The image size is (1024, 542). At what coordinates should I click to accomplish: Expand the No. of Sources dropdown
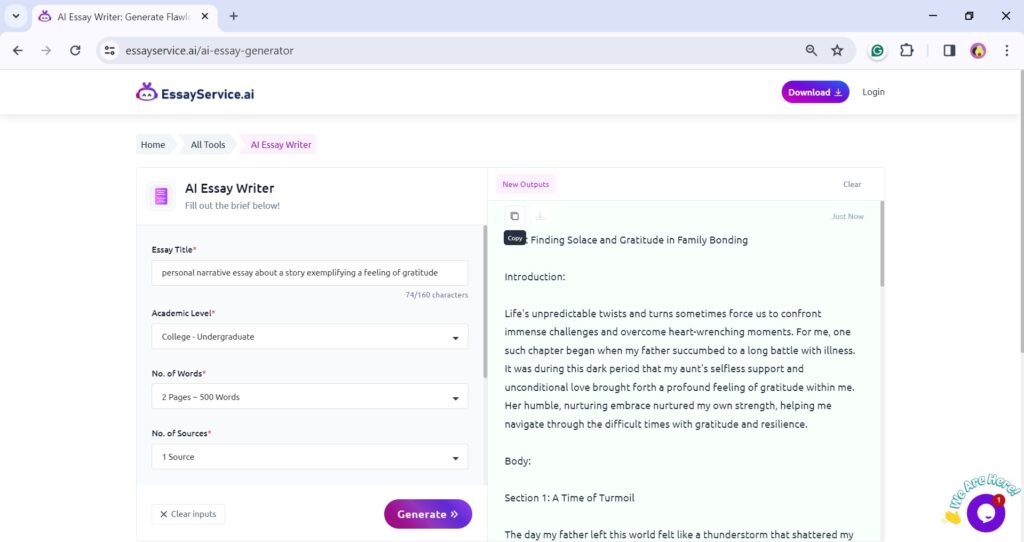coord(310,457)
